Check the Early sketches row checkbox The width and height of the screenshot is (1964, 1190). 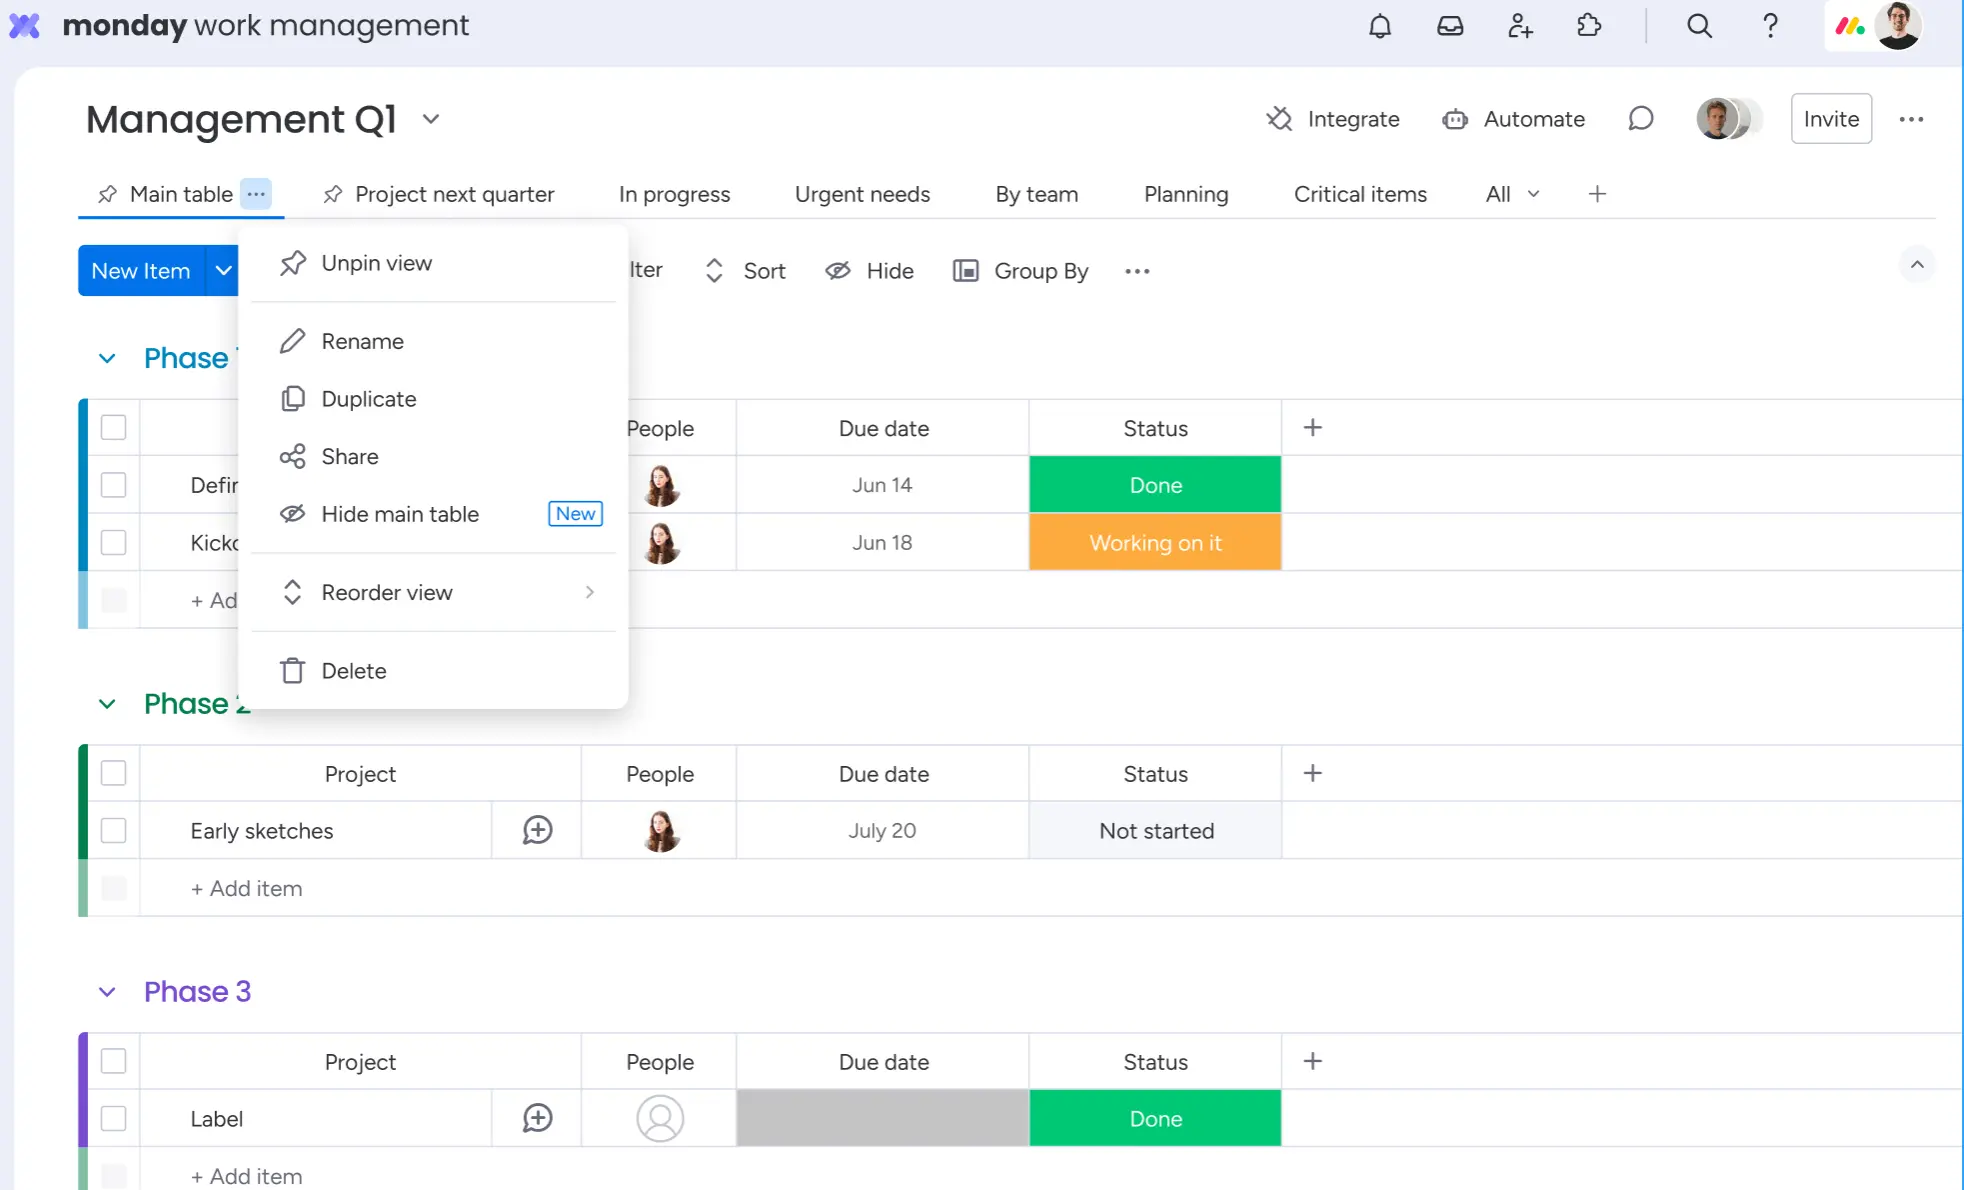114,830
